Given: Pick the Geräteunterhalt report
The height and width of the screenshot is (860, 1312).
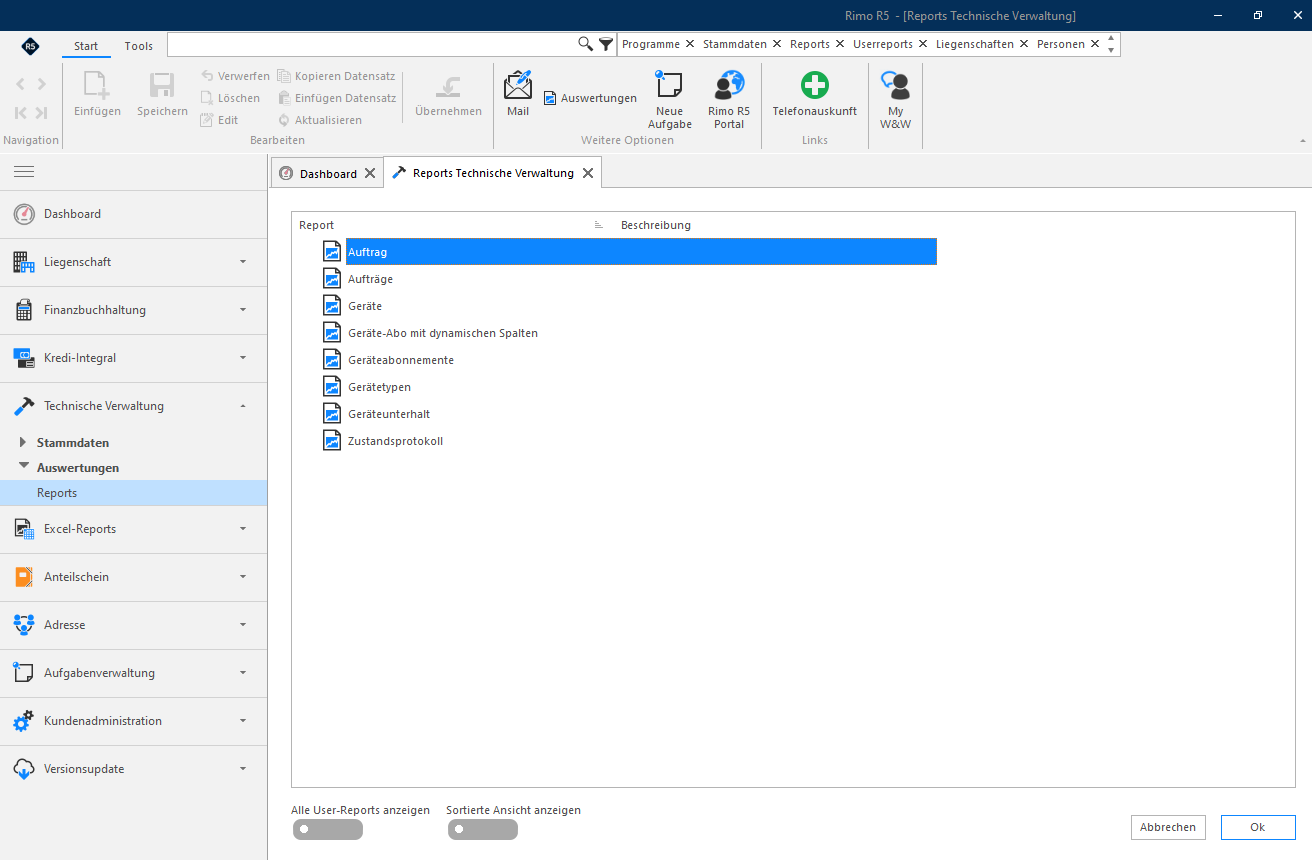Looking at the screenshot, I should click(x=389, y=414).
